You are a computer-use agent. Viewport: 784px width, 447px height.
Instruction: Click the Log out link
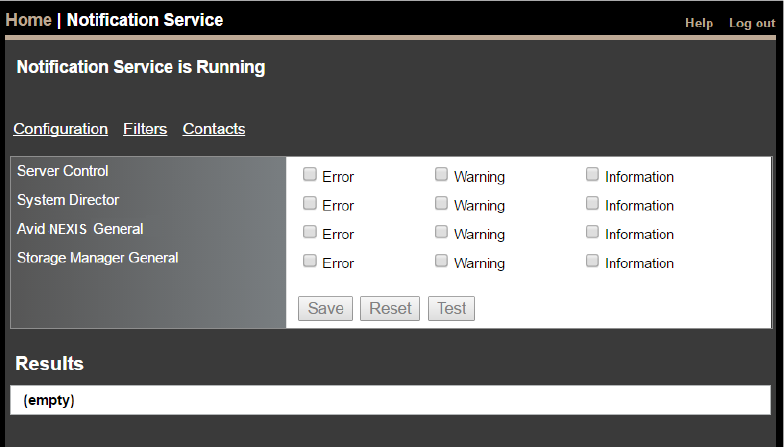[x=751, y=23]
